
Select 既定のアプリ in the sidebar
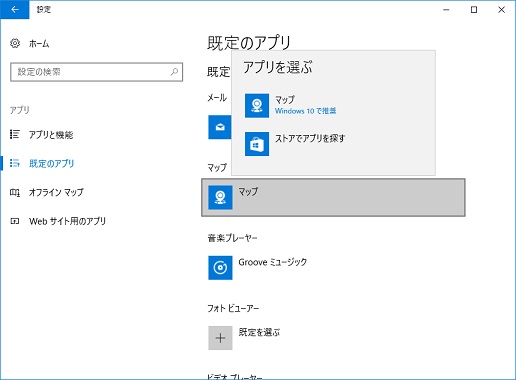click(51, 164)
